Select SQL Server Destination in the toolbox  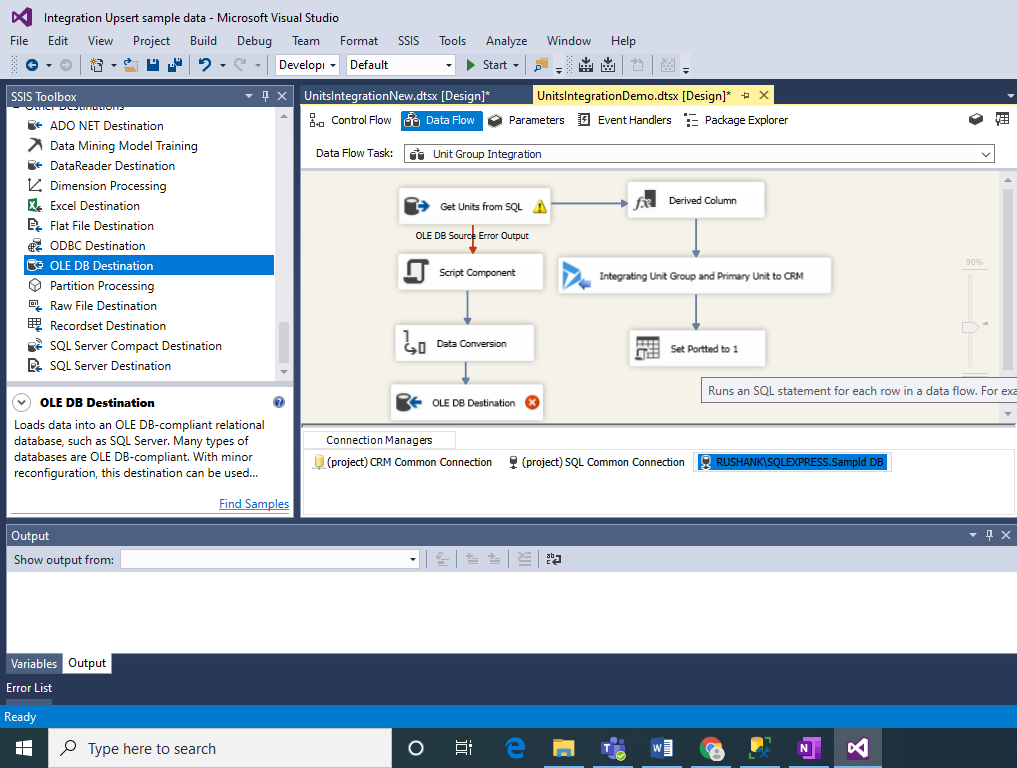tap(110, 366)
